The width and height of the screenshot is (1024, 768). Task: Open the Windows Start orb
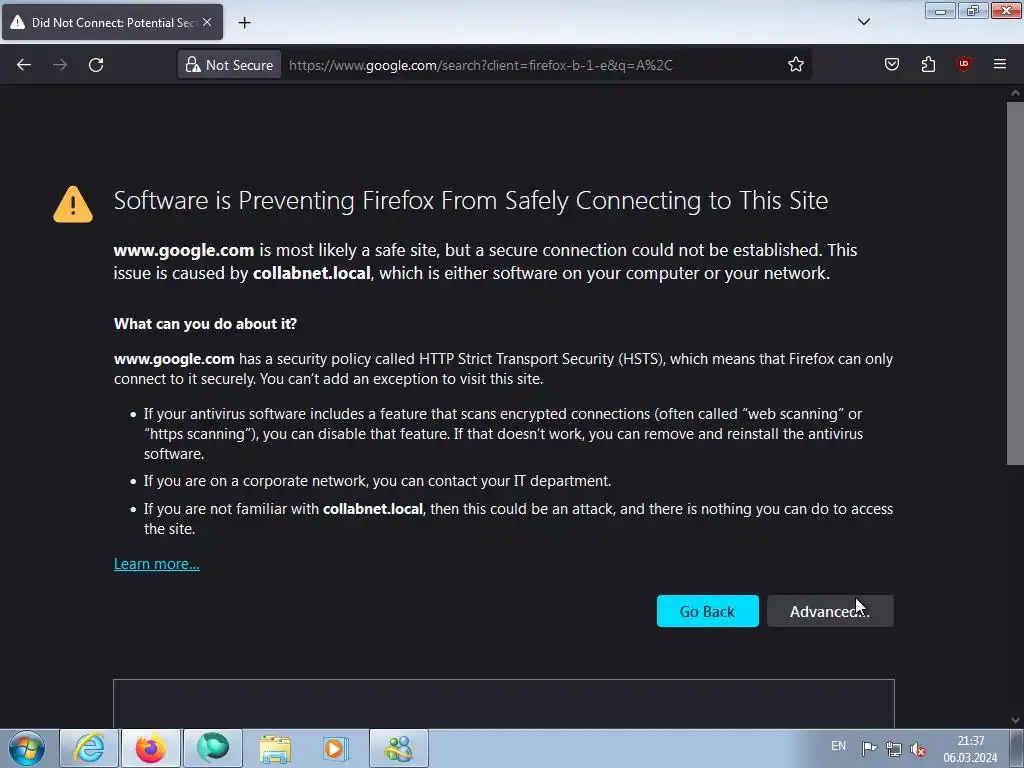[x=27, y=748]
